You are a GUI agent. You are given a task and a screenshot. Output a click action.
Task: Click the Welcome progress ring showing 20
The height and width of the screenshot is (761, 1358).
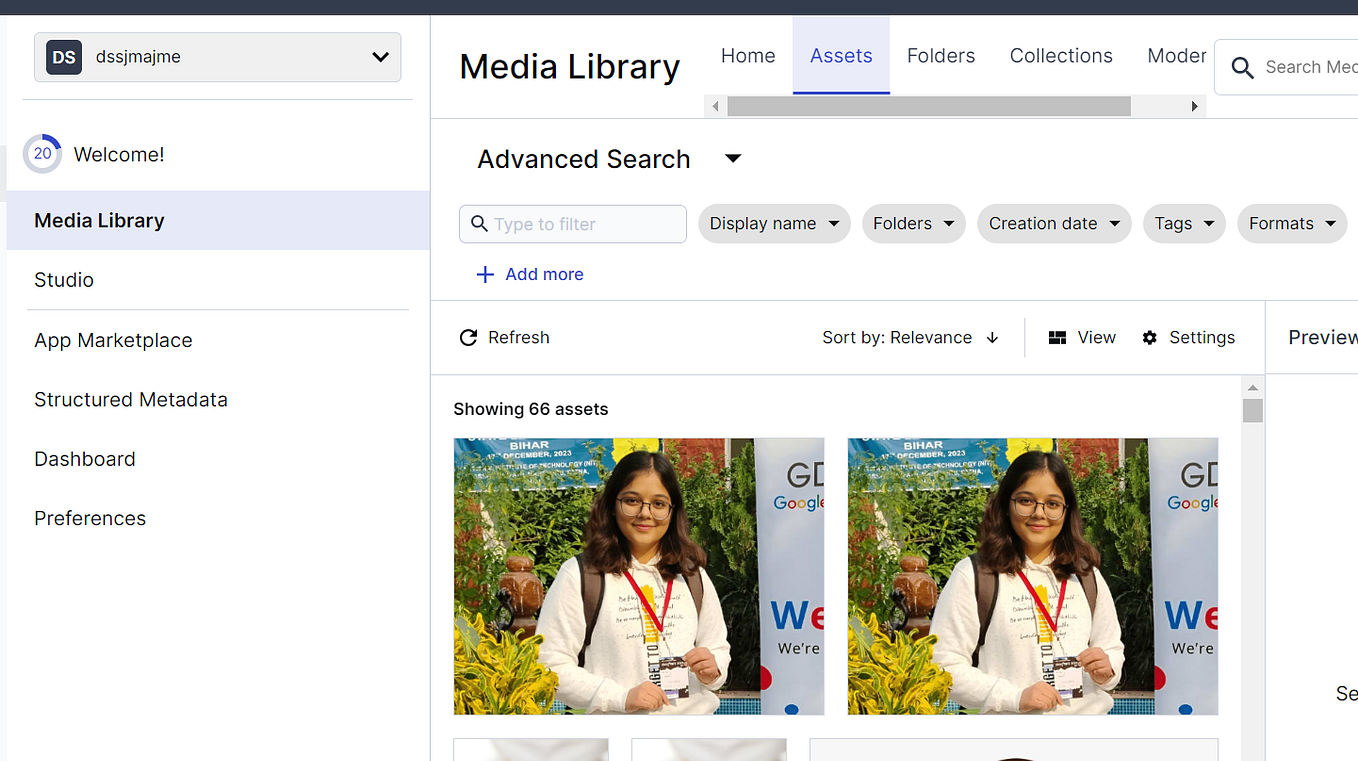click(x=42, y=153)
